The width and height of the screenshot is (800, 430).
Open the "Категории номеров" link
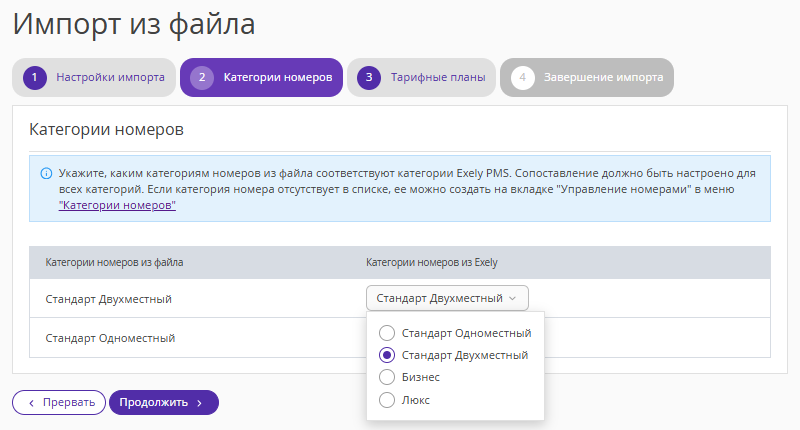[x=117, y=205]
